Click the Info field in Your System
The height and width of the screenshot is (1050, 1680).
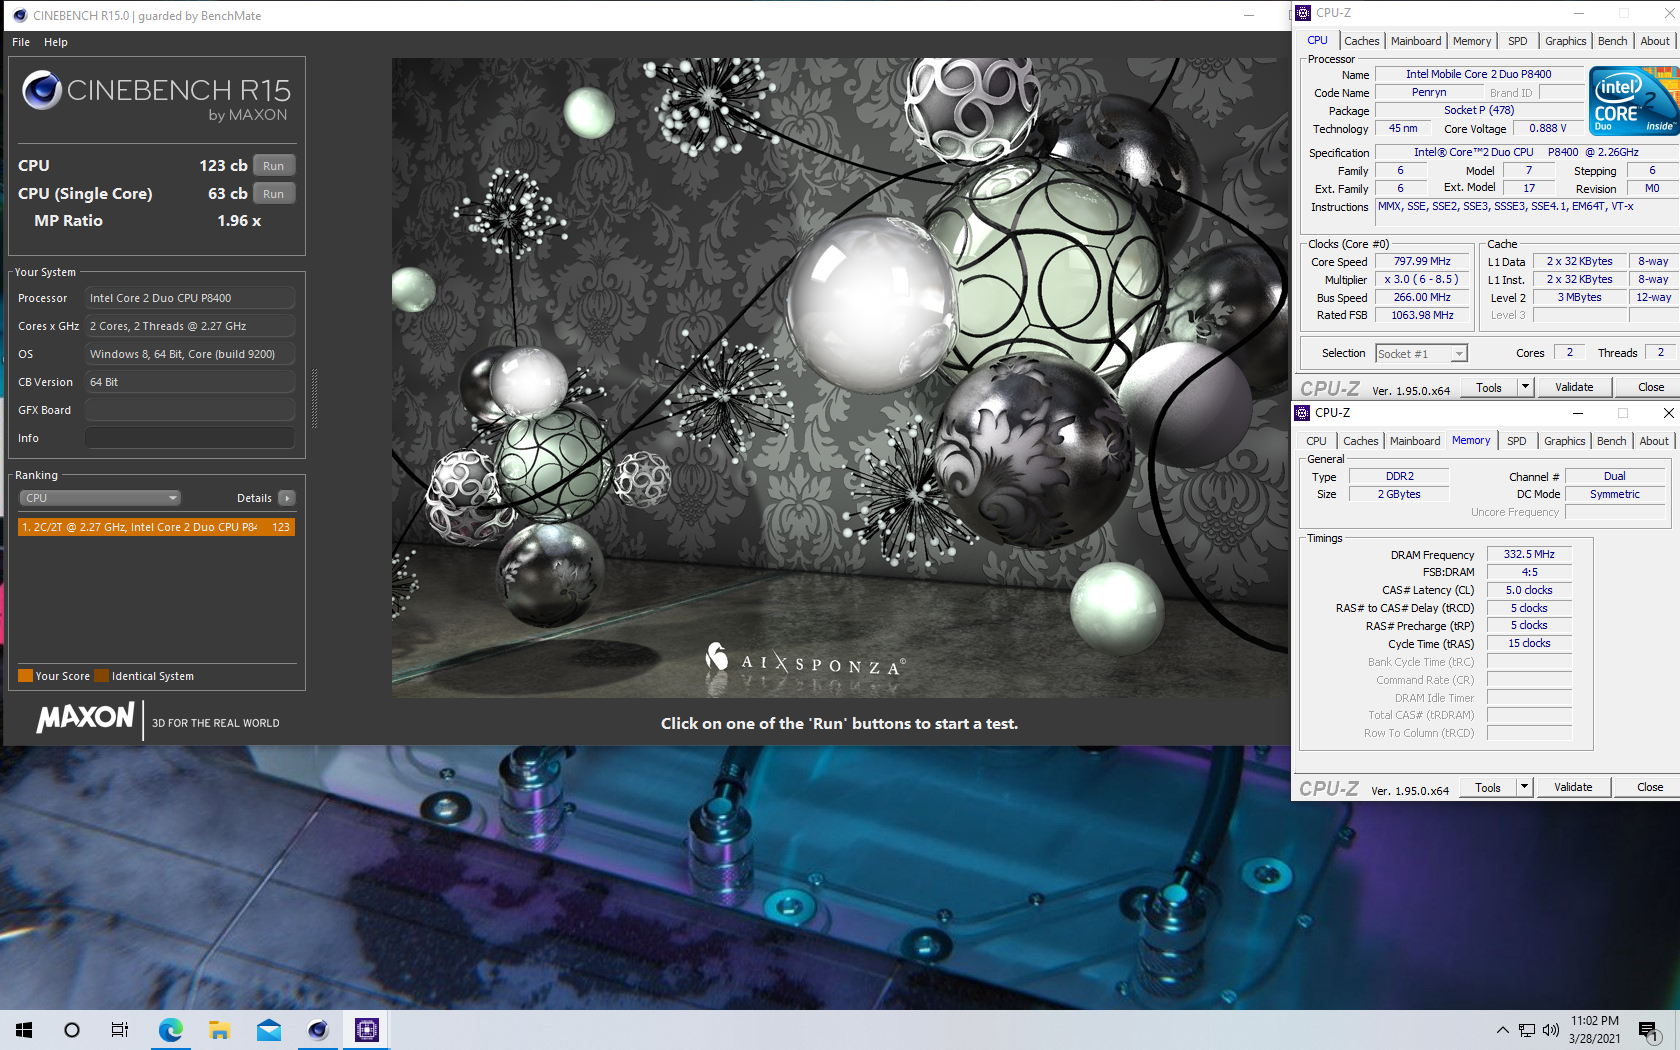coord(190,438)
